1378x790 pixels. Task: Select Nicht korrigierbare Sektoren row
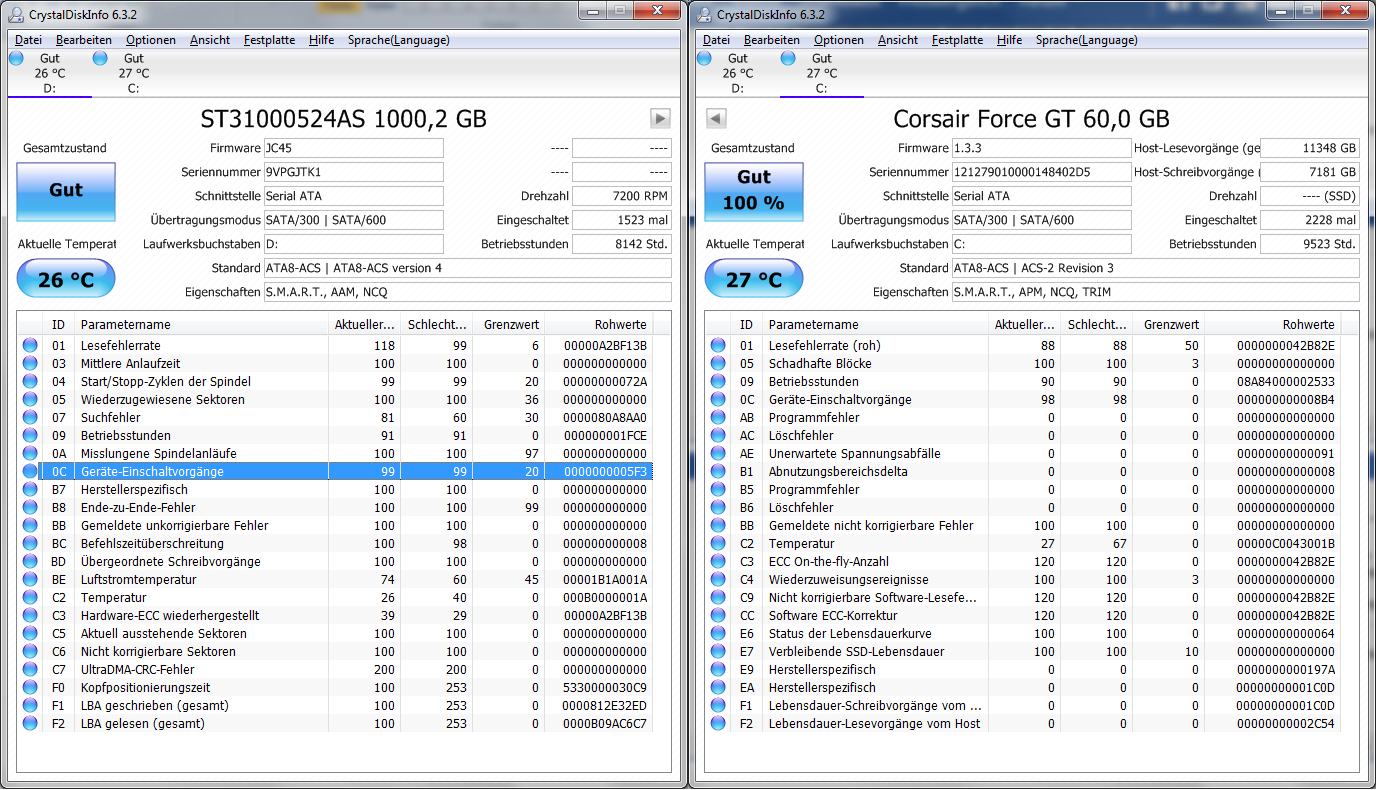click(x=336, y=652)
